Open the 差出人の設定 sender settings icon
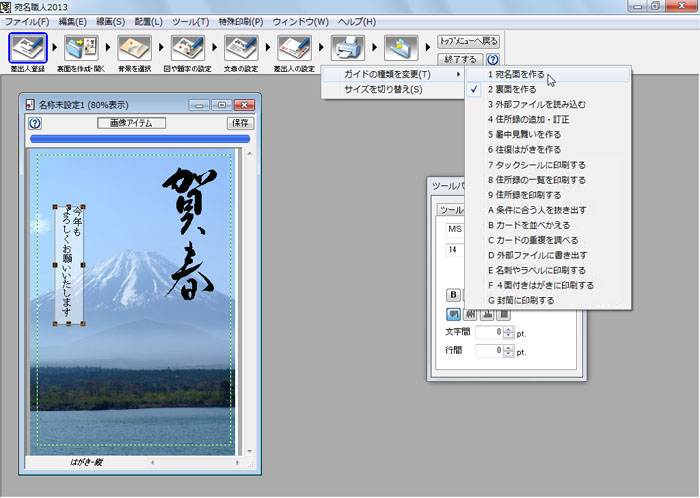Viewport: 700px width, 498px height. [x=293, y=47]
